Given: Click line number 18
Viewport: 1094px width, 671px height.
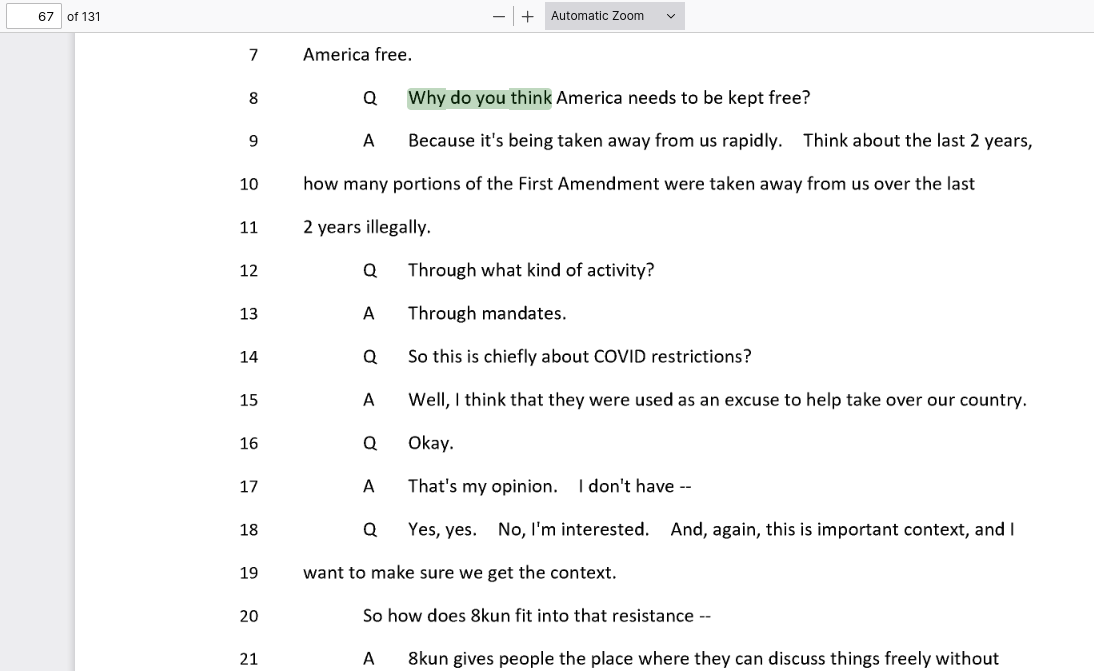Looking at the screenshot, I should coord(249,530).
